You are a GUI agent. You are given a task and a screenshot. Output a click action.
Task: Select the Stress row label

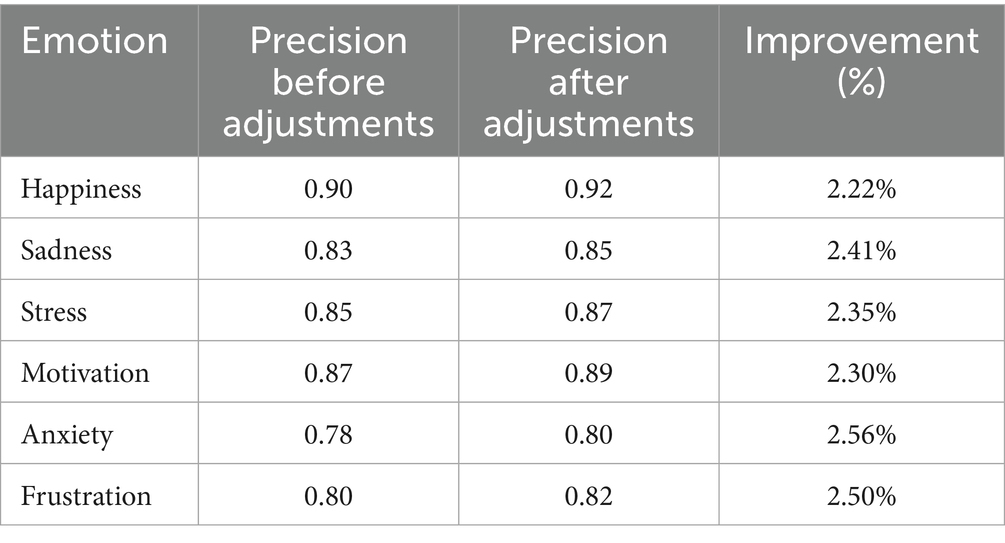(x=54, y=311)
